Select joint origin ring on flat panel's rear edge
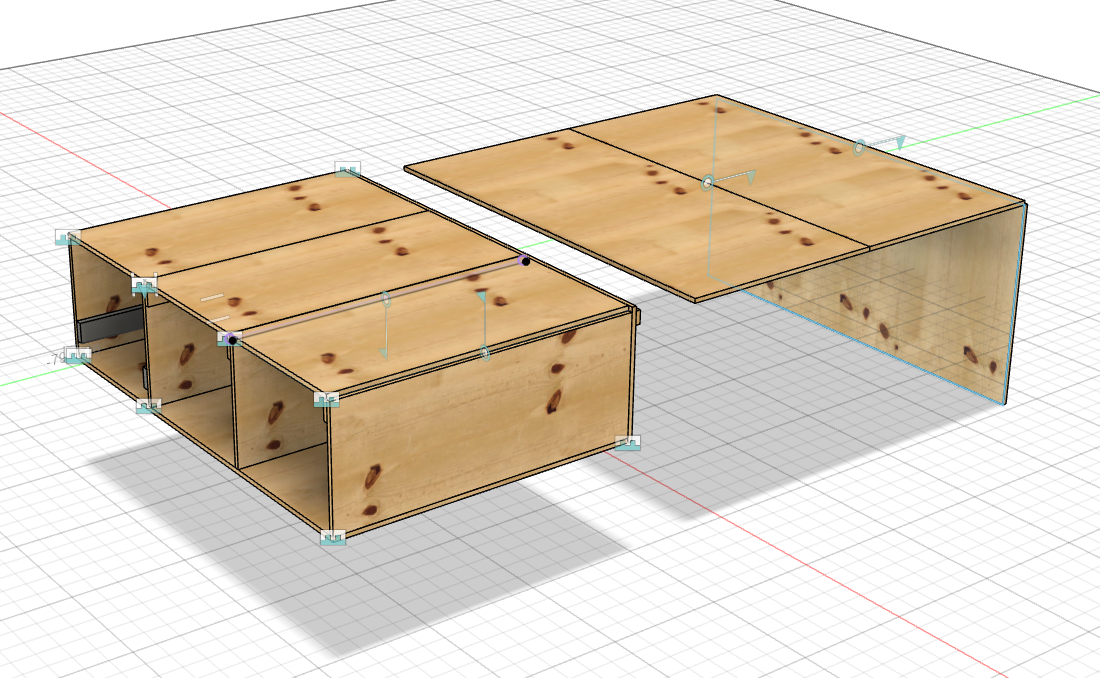Image resolution: width=1100 pixels, height=678 pixels. tap(859, 148)
